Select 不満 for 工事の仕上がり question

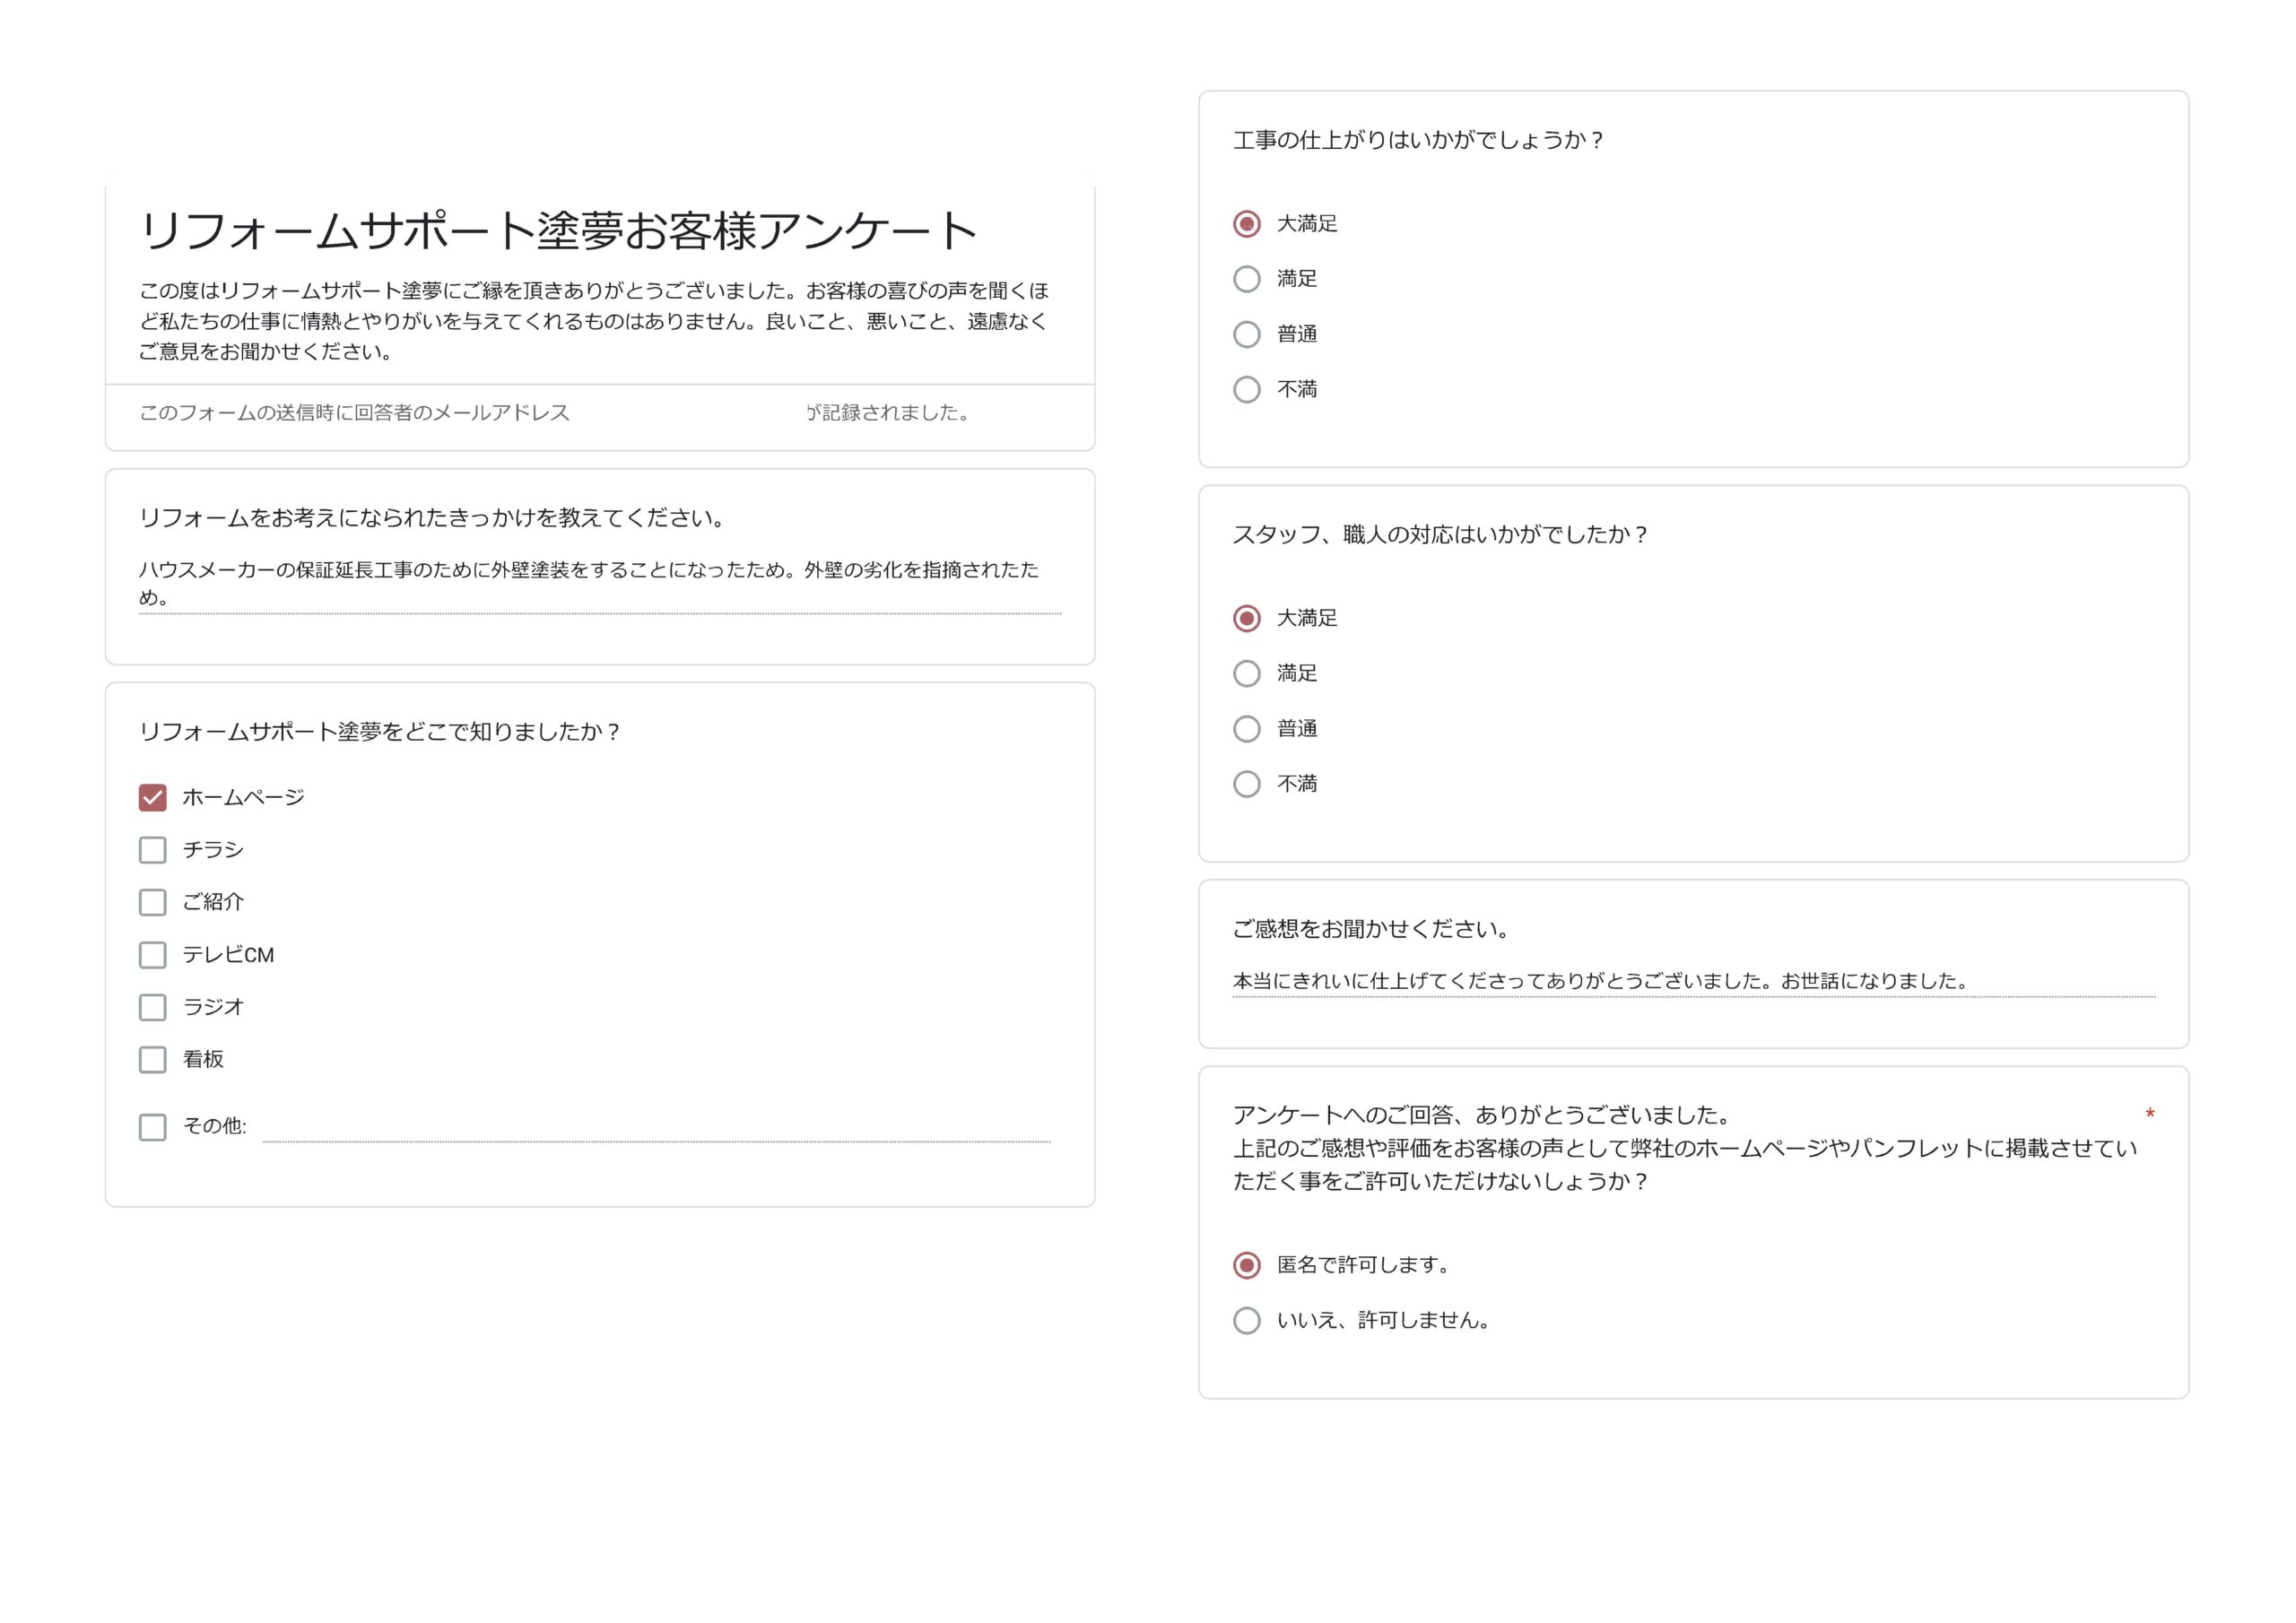(1246, 389)
